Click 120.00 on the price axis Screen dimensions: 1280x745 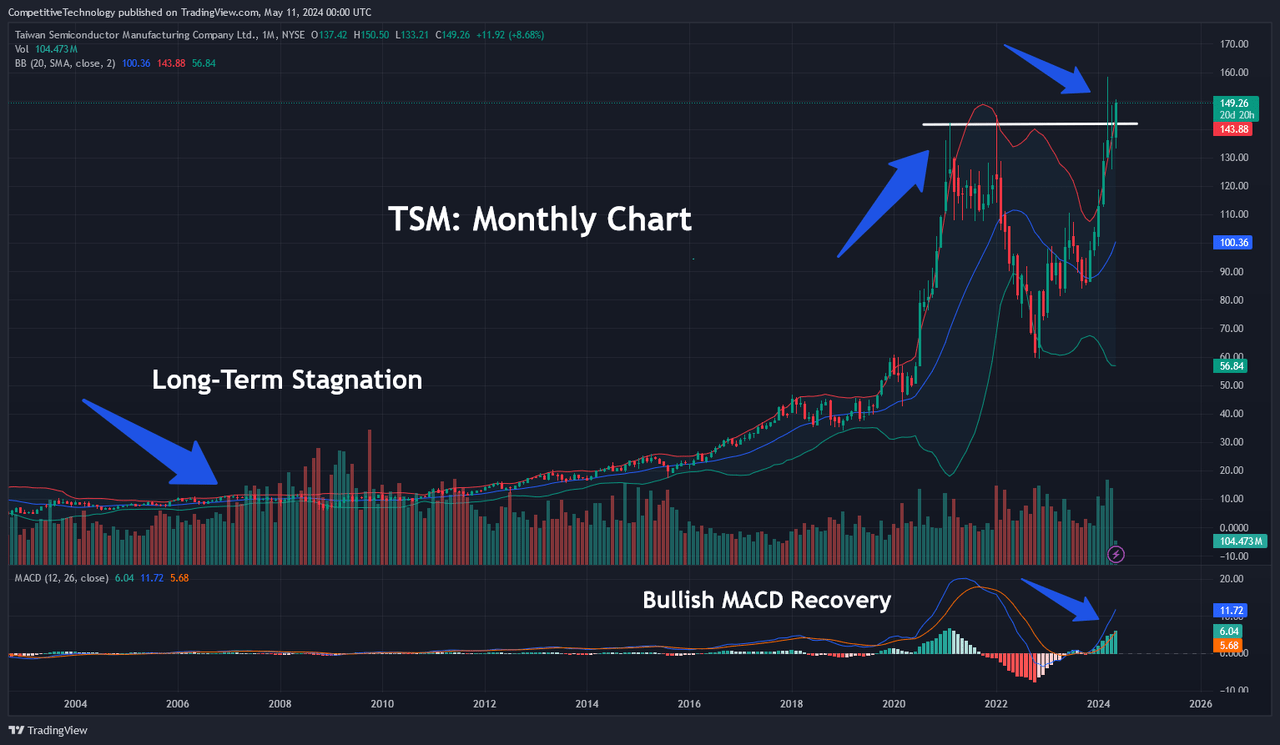tap(1234, 186)
